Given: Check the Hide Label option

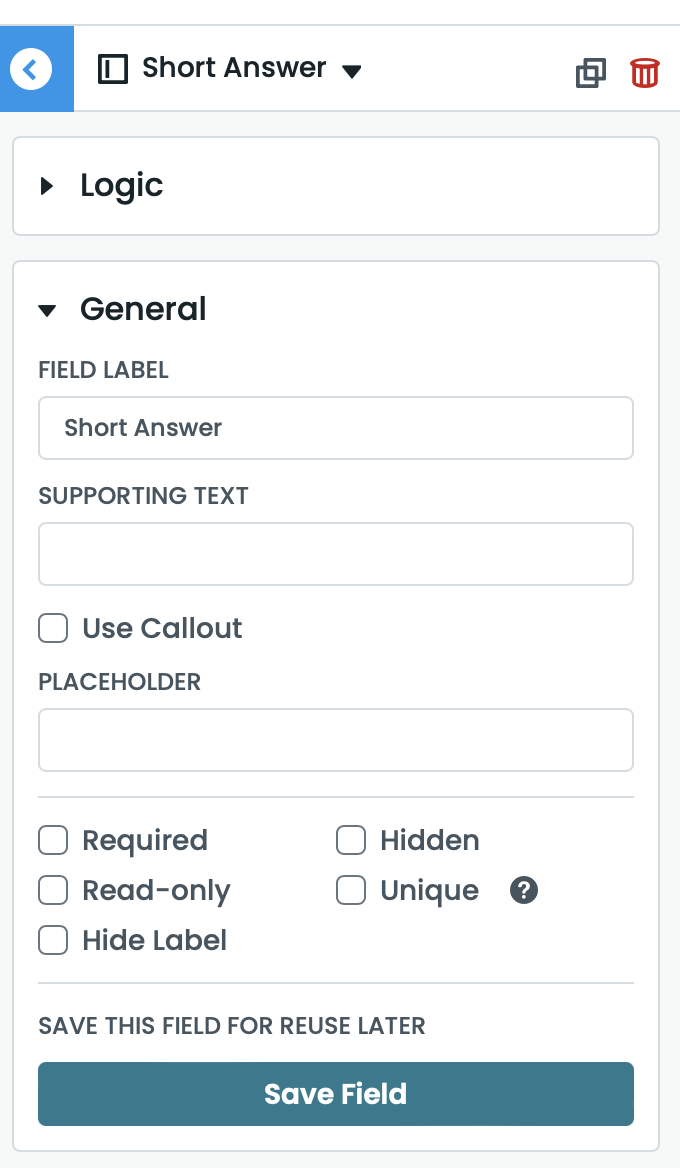Looking at the screenshot, I should point(53,940).
